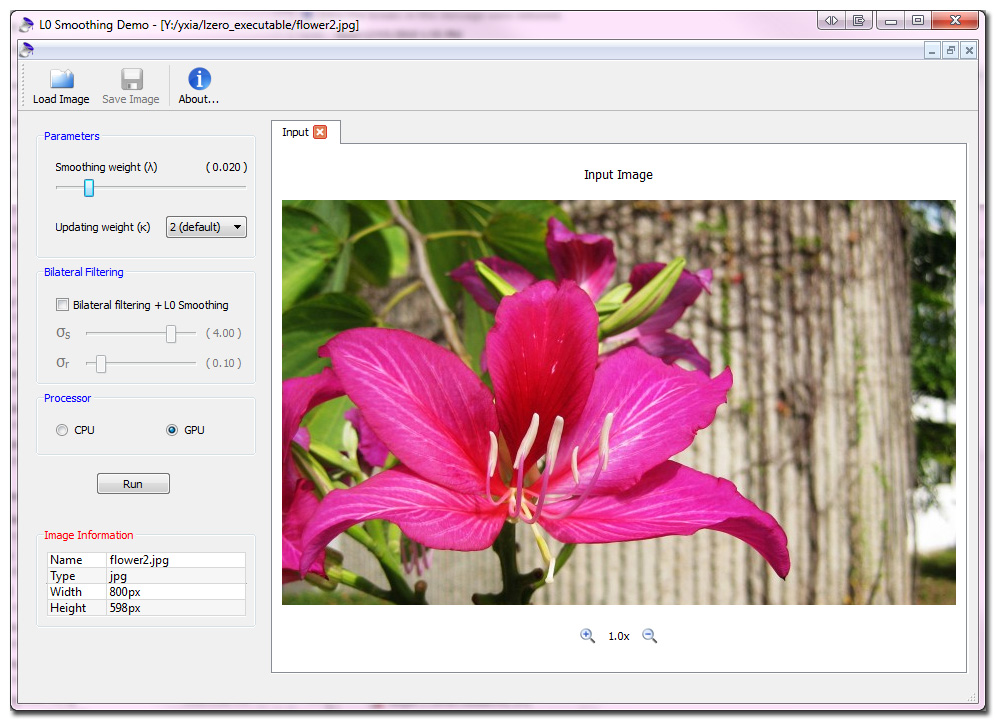Screen dimensions: 996x721
Task: Enable Bilateral filtering + L0 Smoothing checkbox
Action: (x=62, y=305)
